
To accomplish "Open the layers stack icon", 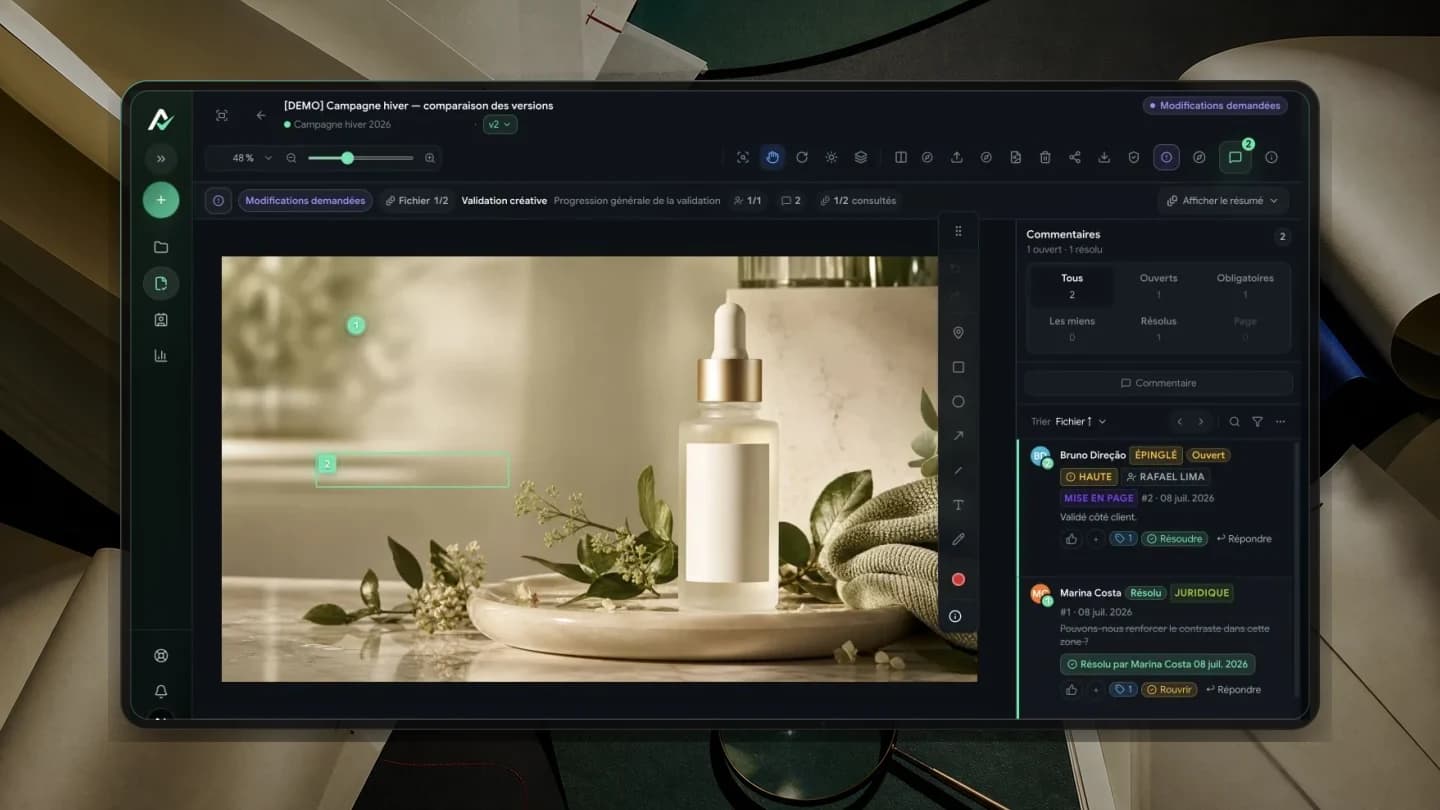I will click(x=860, y=157).
